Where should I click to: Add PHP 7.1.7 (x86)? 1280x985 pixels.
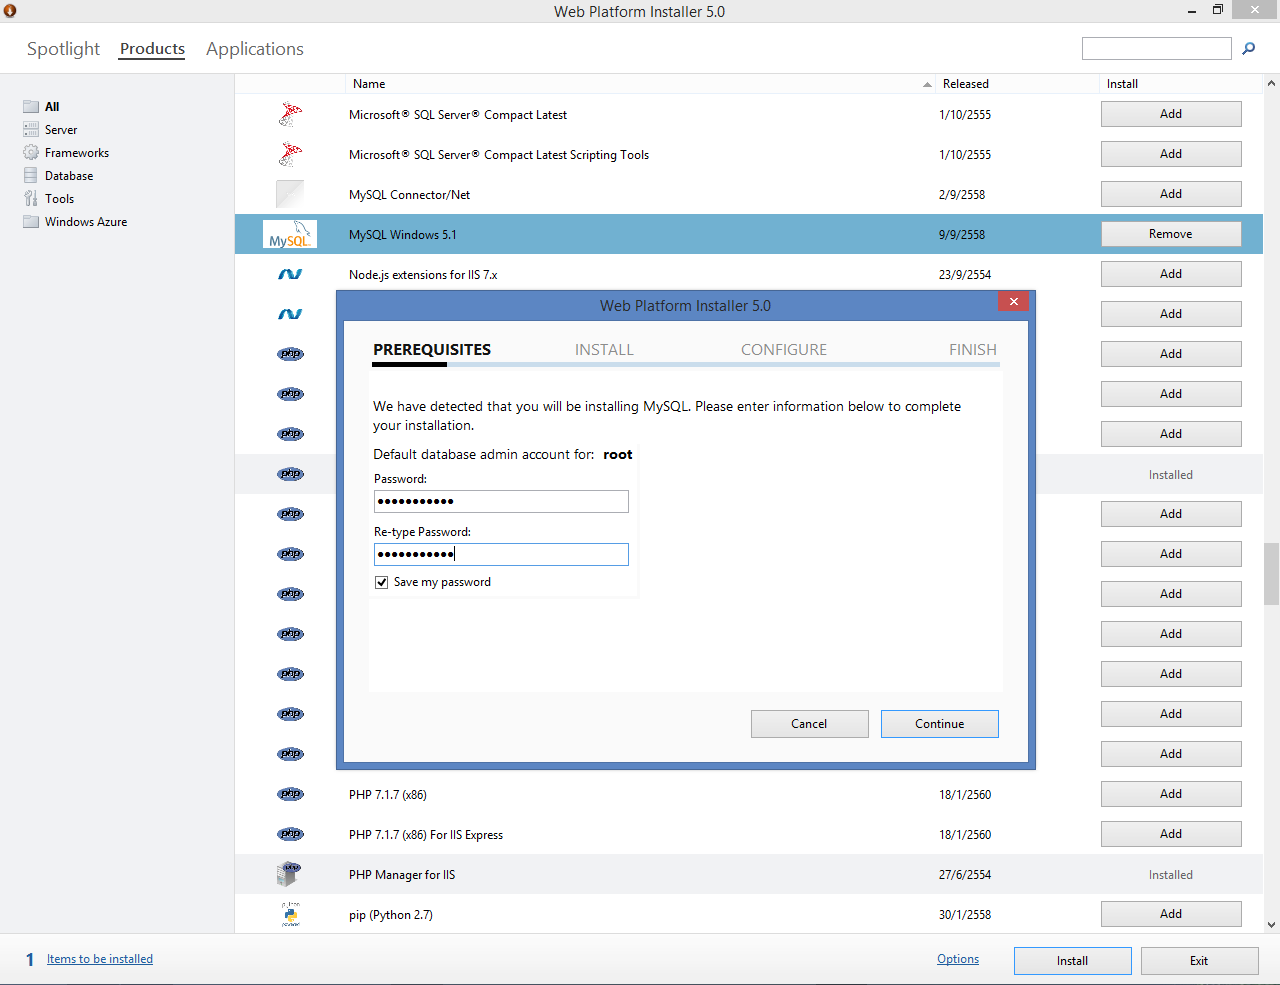click(x=1171, y=794)
